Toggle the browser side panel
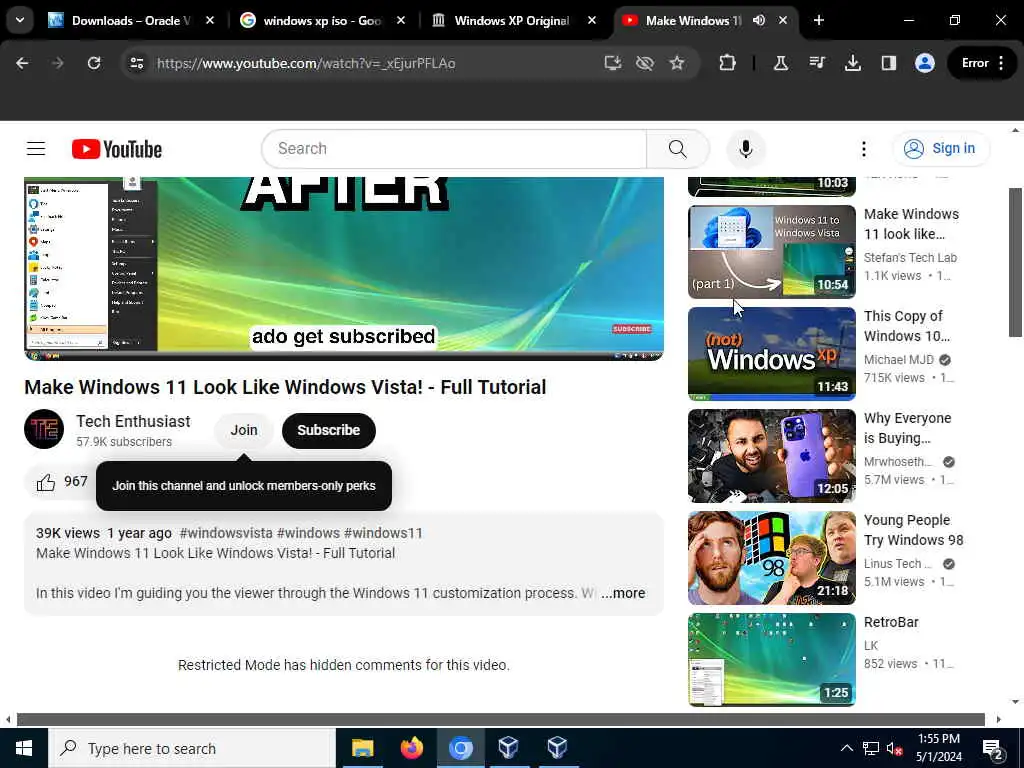 (888, 63)
